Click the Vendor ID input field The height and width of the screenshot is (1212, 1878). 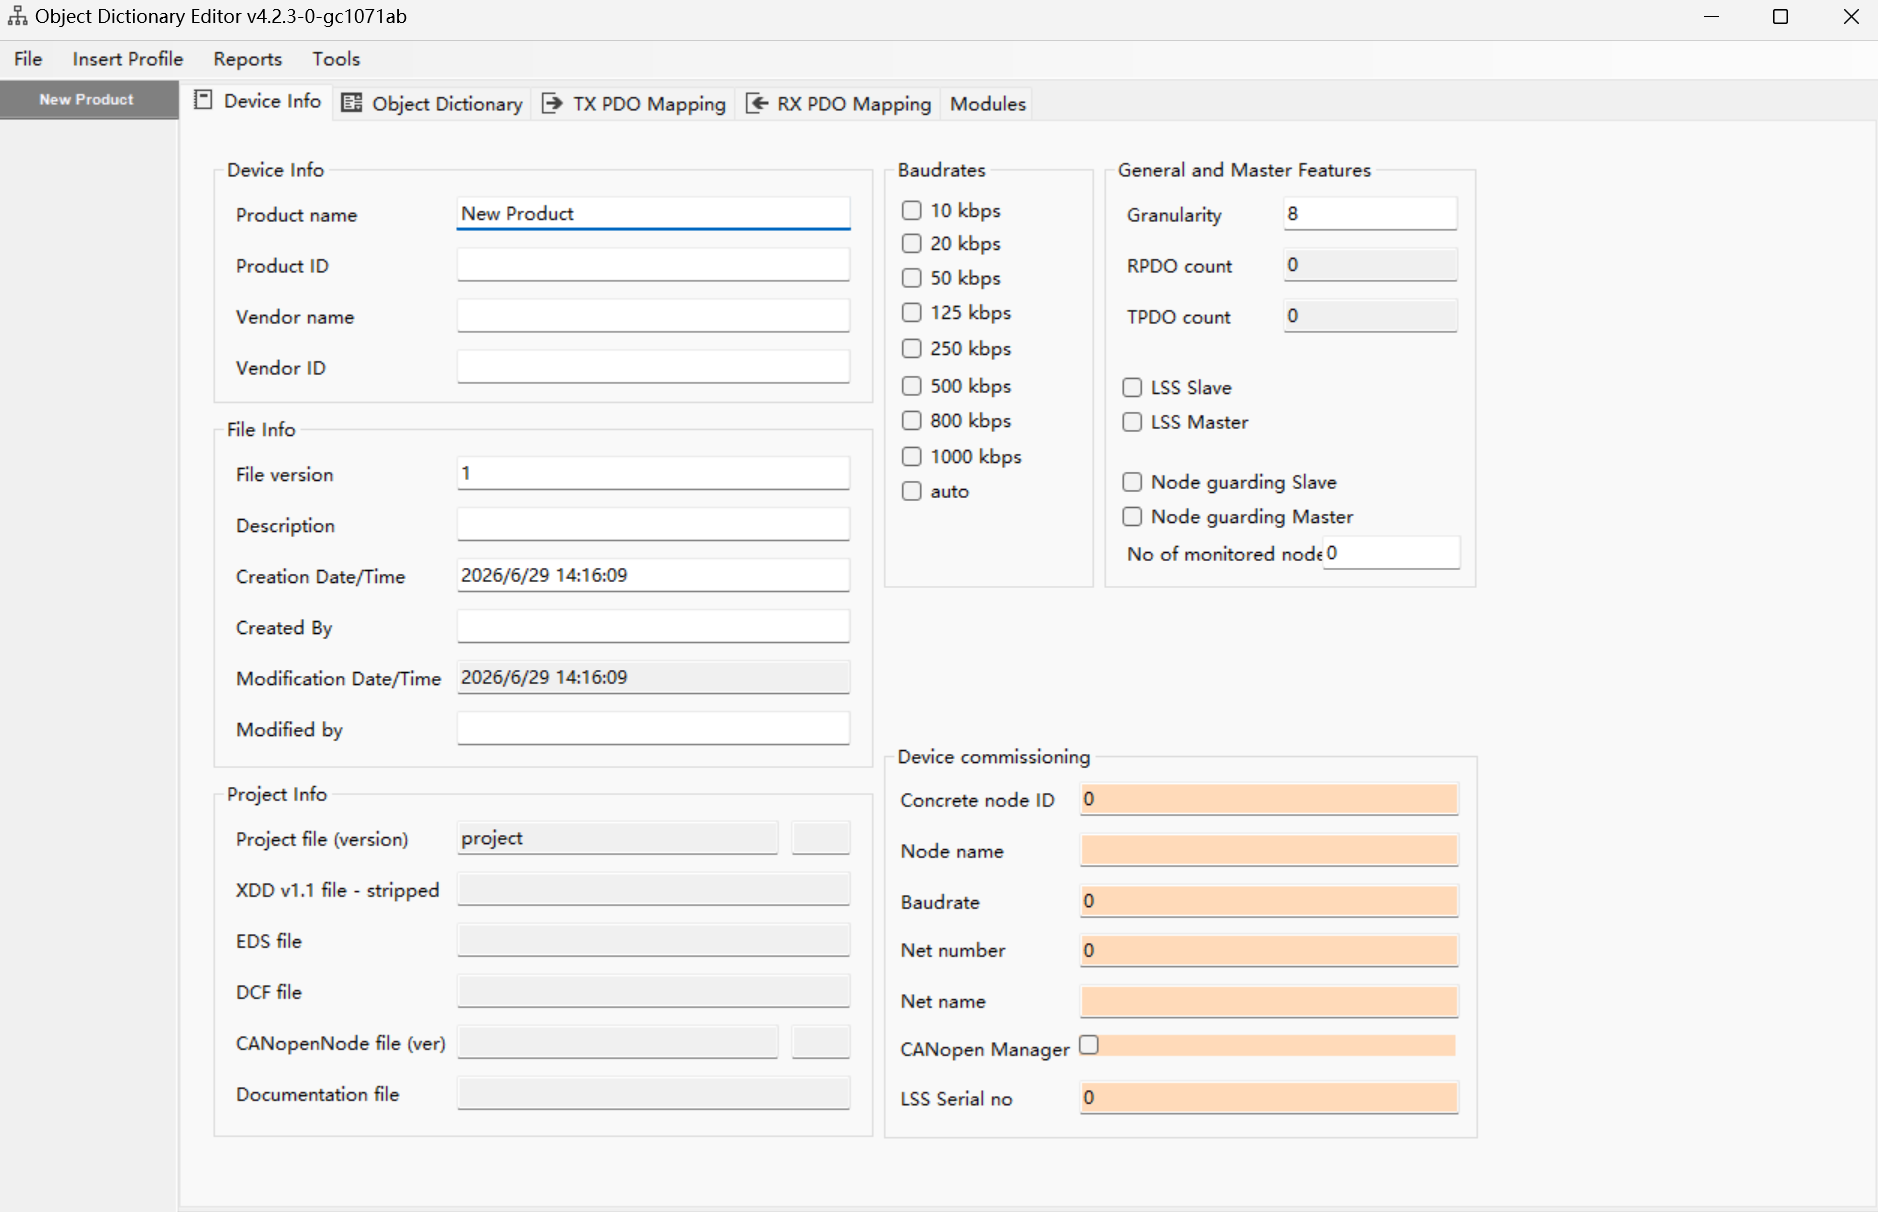click(653, 366)
